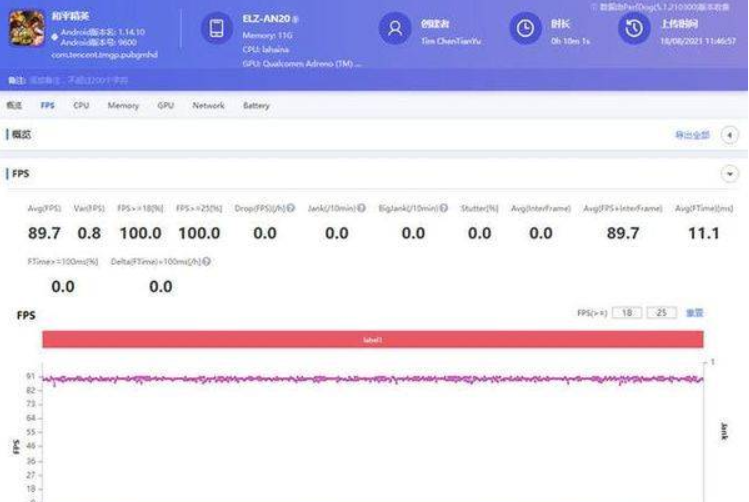Click the game app thumbnail icon
The width and height of the screenshot is (749, 502).
[27, 29]
